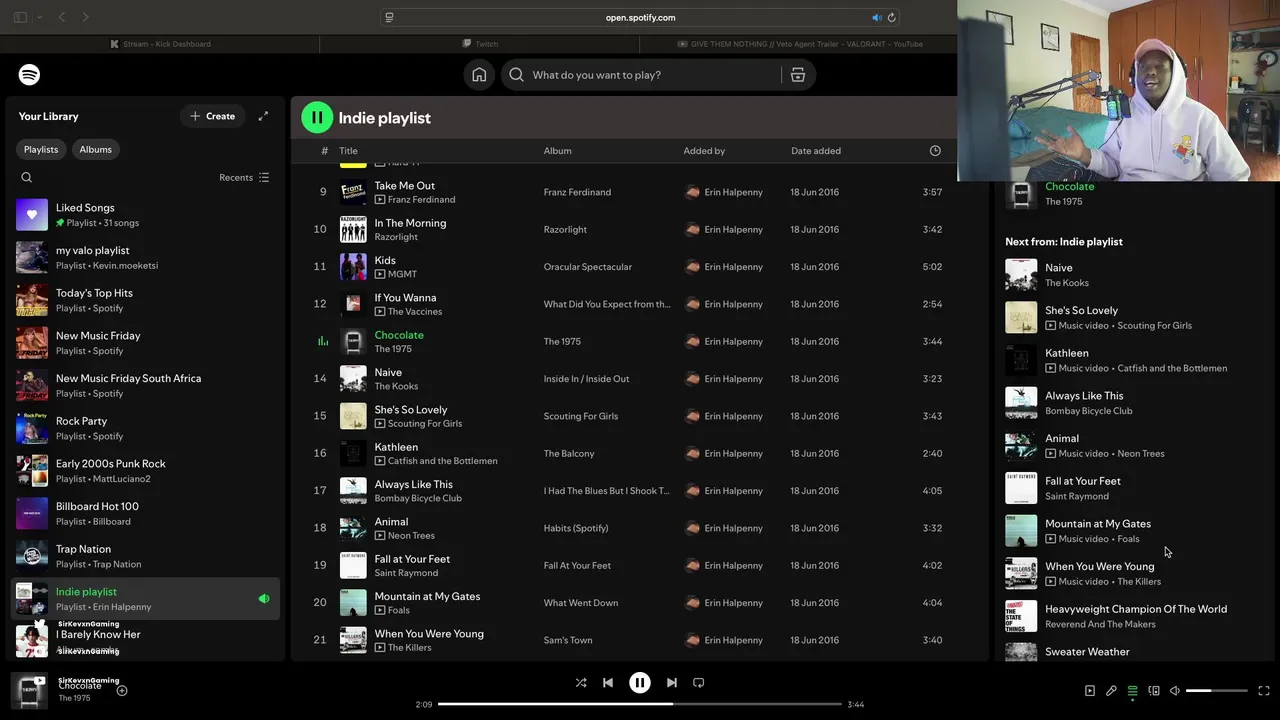Sort by the Title column header
1280x720 pixels.
348,151
